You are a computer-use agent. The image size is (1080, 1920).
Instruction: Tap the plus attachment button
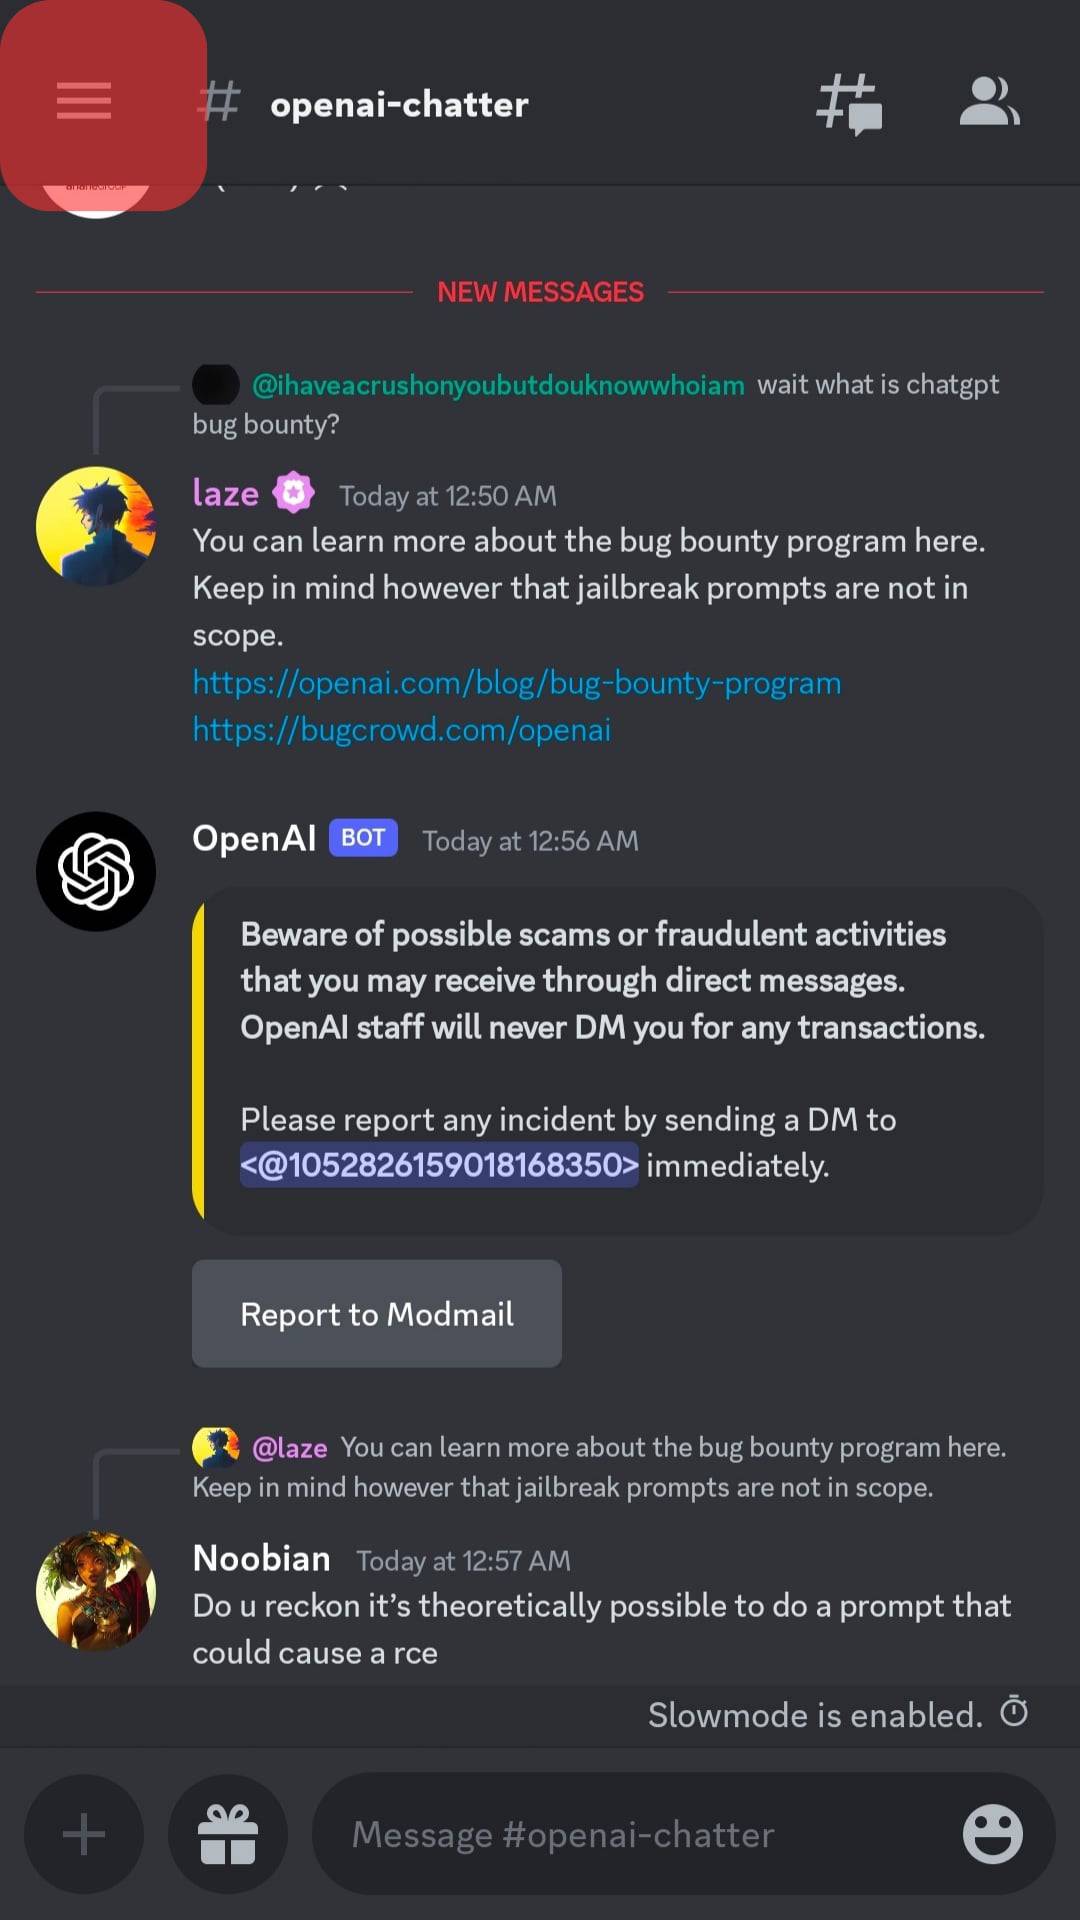[84, 1834]
